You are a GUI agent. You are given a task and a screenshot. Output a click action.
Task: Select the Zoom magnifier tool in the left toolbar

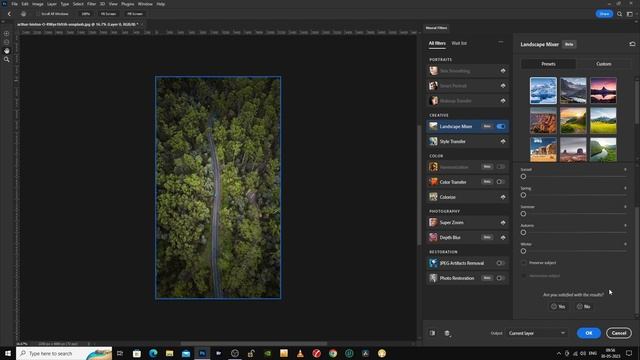click(7, 60)
